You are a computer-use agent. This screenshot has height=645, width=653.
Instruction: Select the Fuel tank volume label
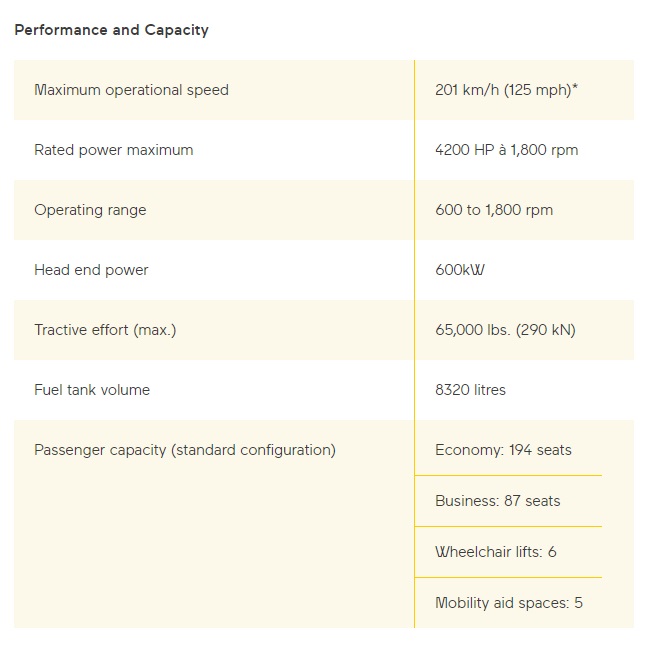(x=92, y=390)
